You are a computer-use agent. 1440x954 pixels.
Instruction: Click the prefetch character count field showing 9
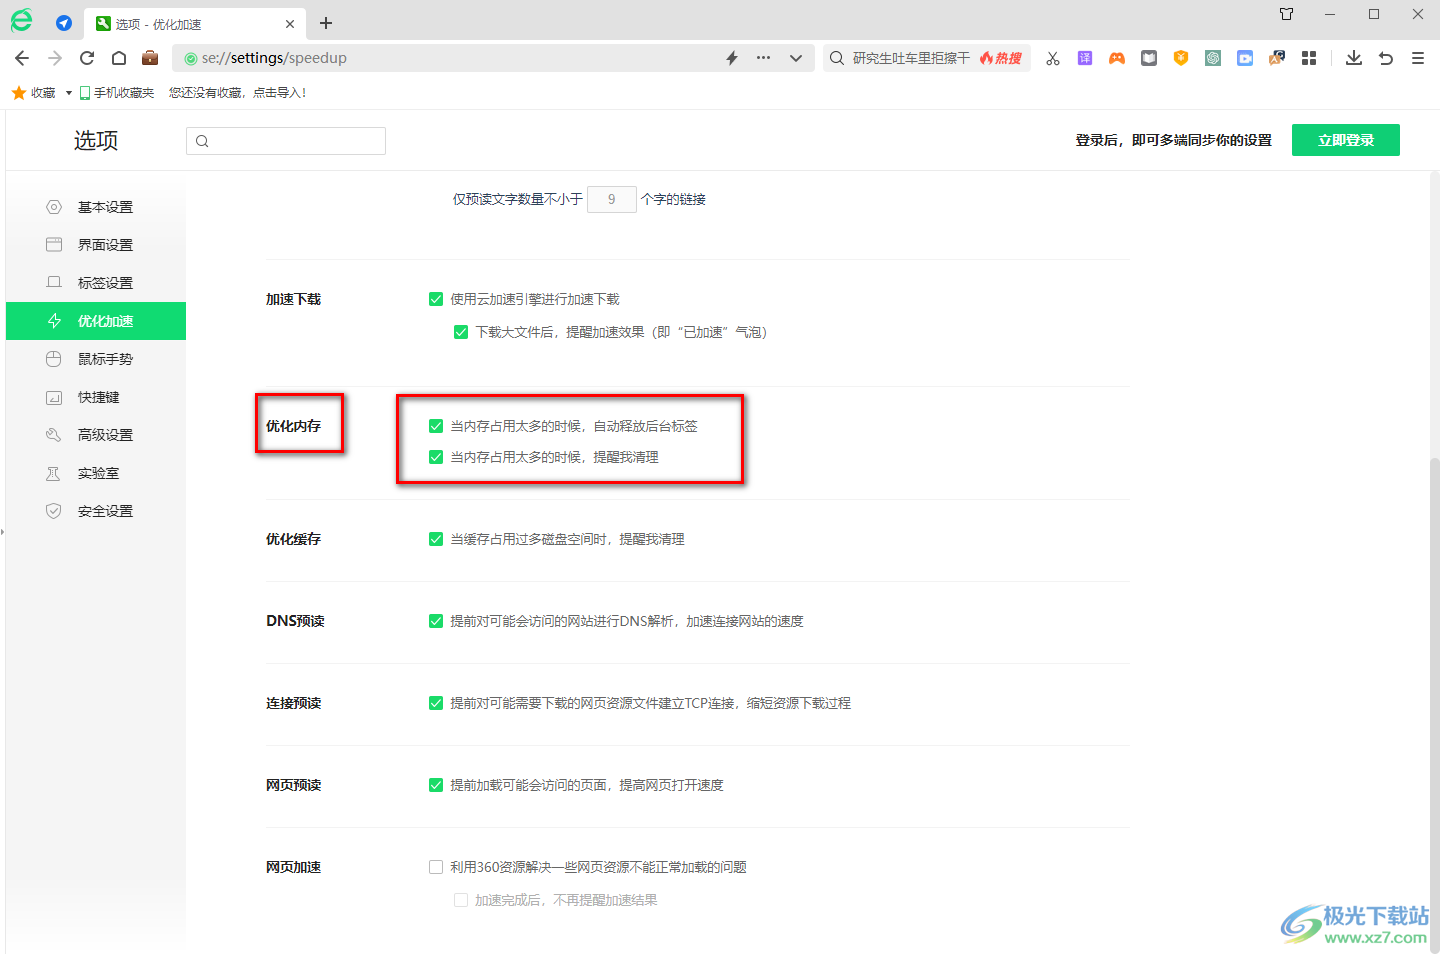click(612, 199)
